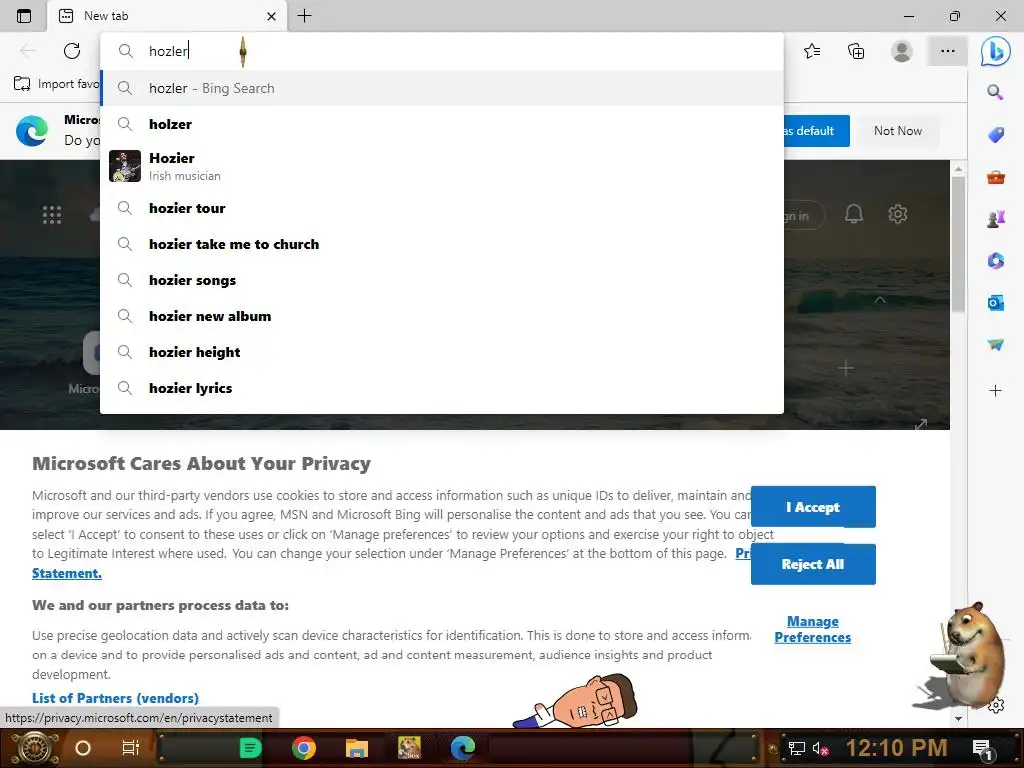Open the Bing chat sidebar button
This screenshot has width=1024, height=768.
(995, 51)
